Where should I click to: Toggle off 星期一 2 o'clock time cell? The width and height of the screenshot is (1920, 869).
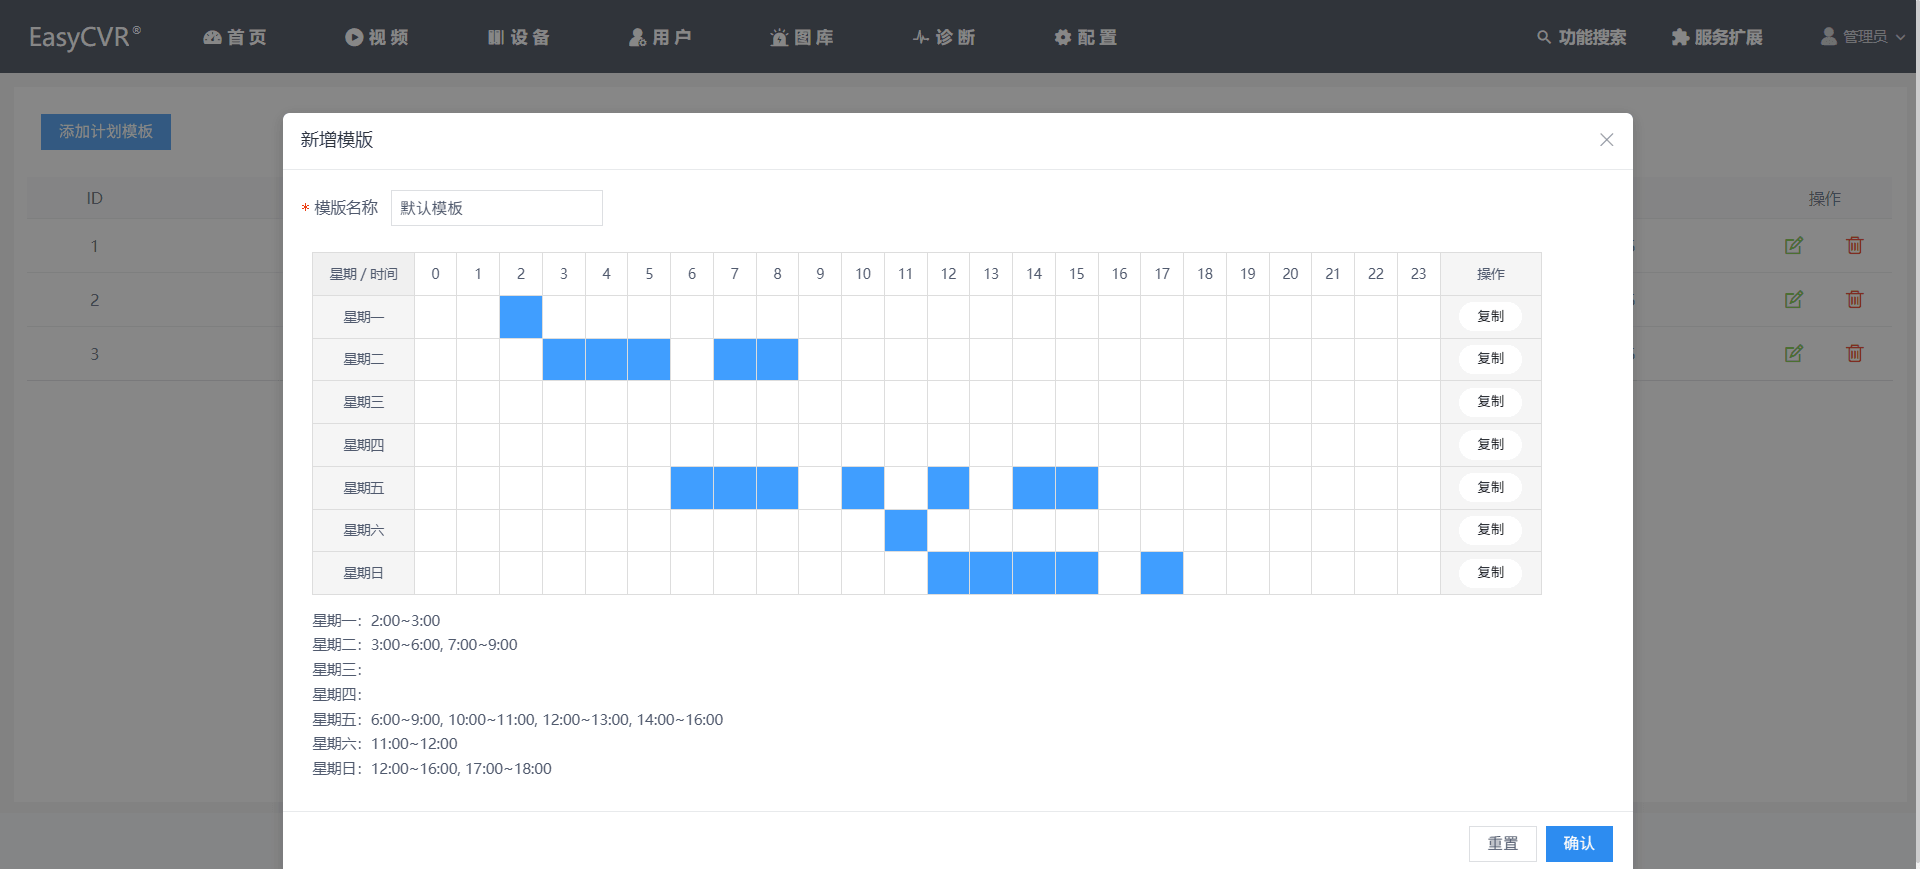pos(521,317)
